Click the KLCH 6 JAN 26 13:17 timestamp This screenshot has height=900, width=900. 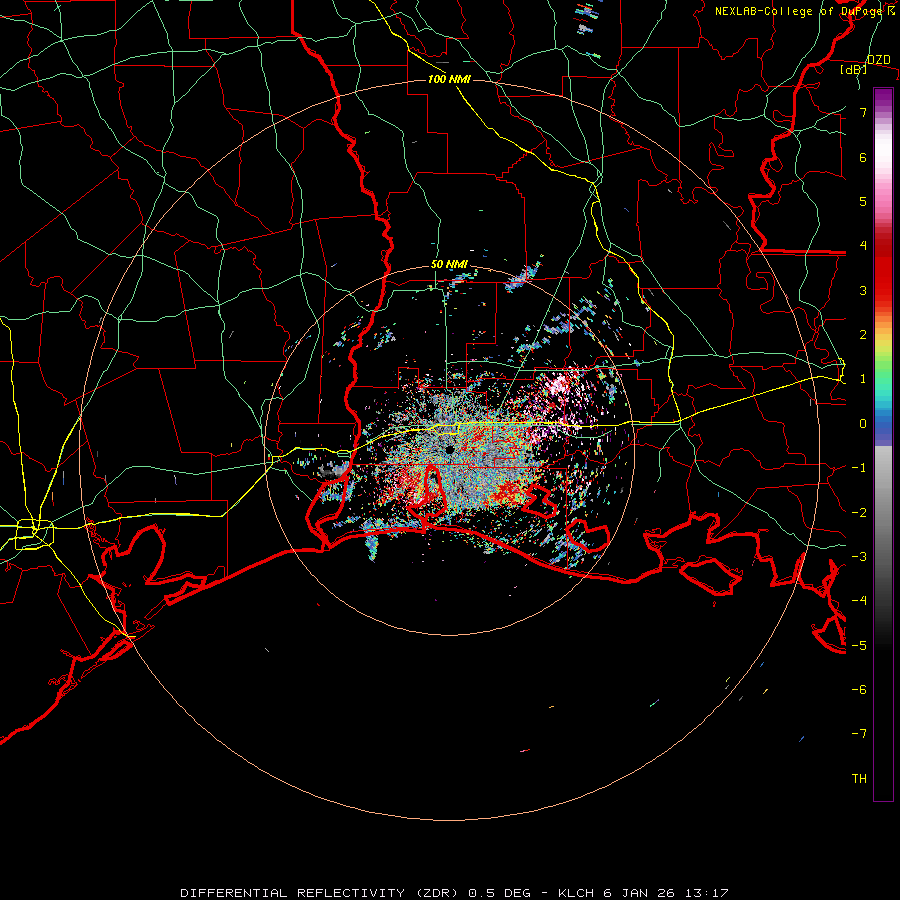pyautogui.click(x=643, y=893)
